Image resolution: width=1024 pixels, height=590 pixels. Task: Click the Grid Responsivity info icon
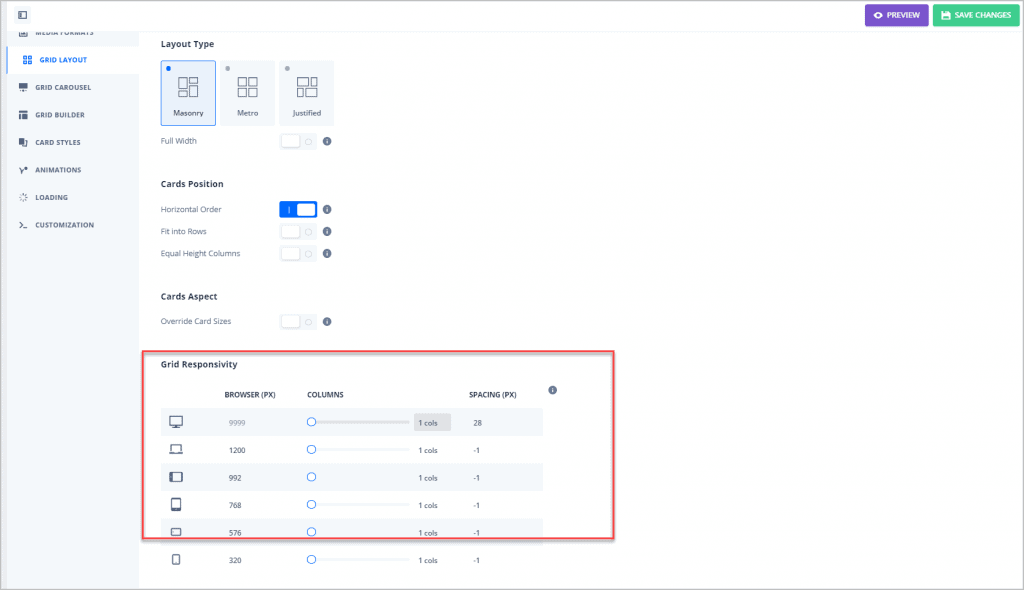(552, 390)
